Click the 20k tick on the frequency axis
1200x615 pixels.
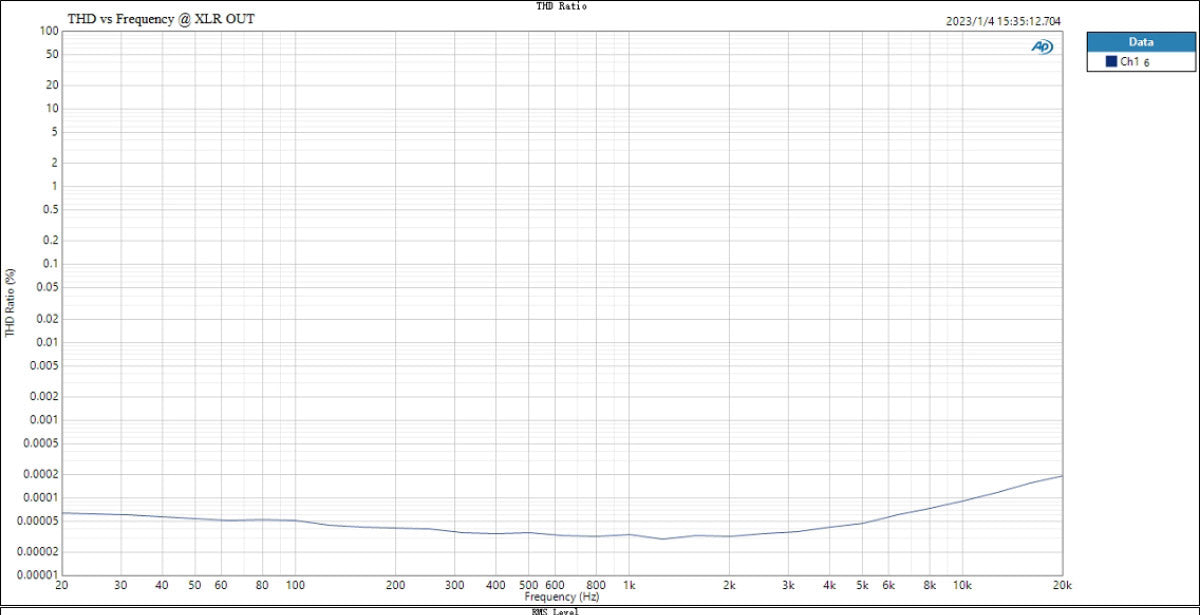click(x=1061, y=585)
